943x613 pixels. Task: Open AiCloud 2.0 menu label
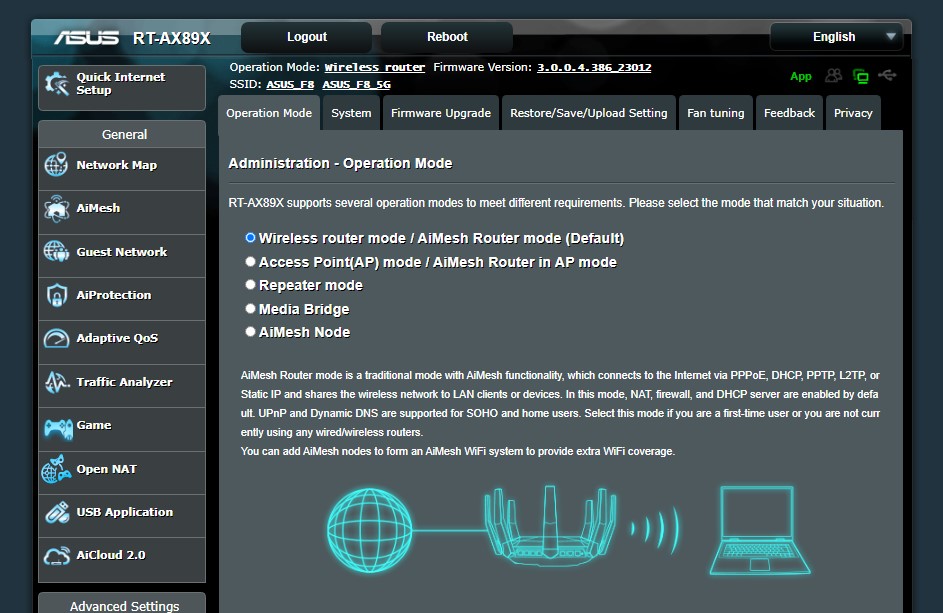coord(111,555)
